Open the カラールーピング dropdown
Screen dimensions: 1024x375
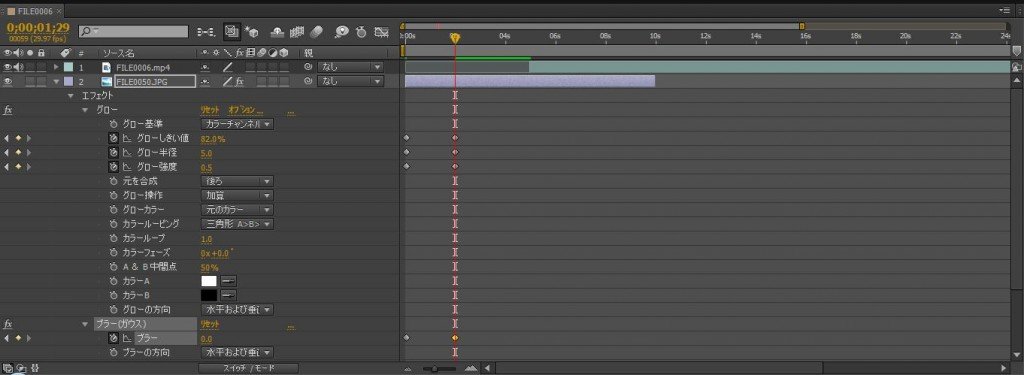[236, 224]
